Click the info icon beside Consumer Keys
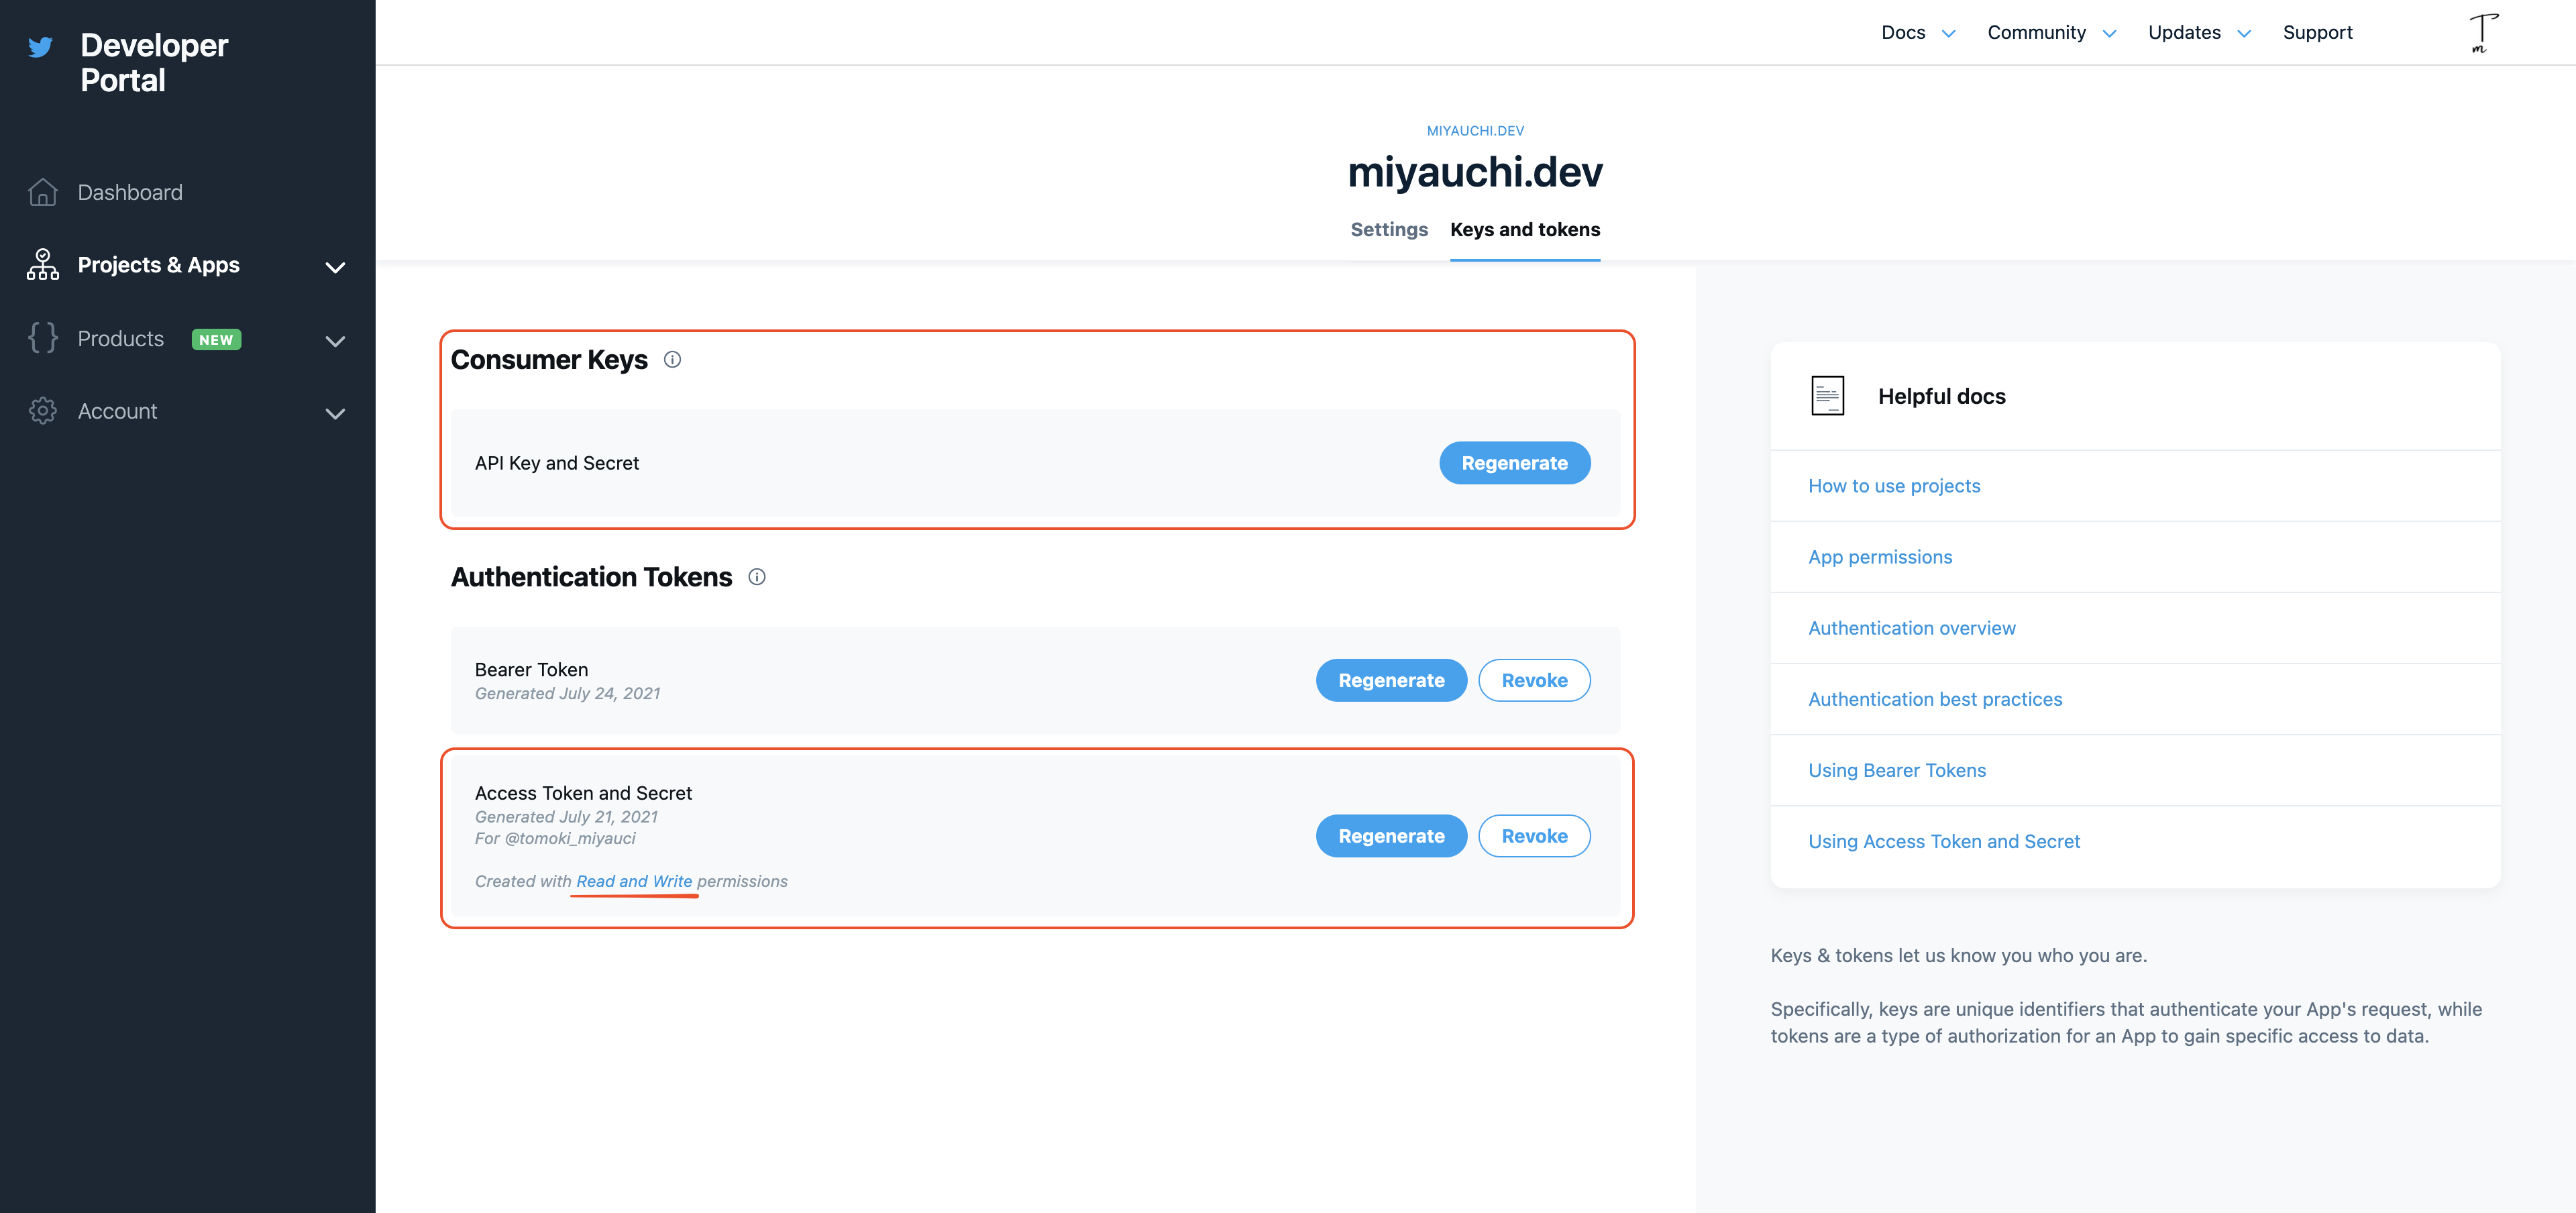 point(672,360)
